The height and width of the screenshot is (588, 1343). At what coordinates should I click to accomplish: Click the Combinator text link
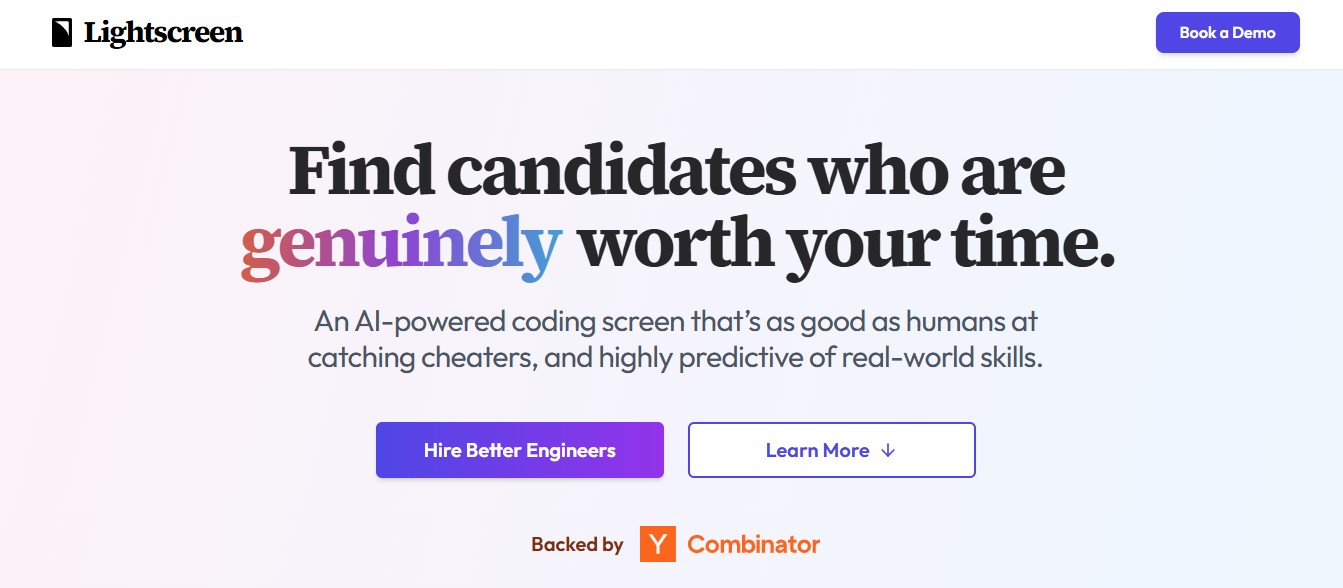coord(754,545)
